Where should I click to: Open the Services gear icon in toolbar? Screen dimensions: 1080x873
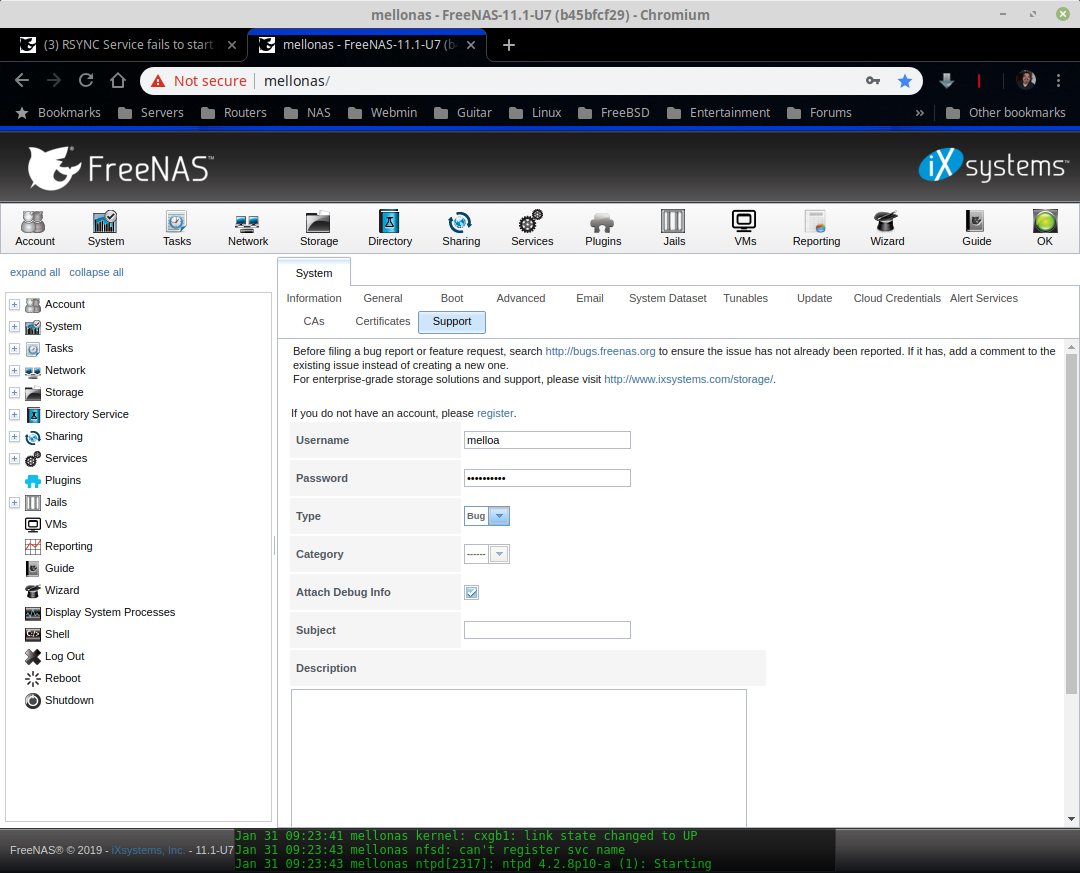tap(531, 228)
